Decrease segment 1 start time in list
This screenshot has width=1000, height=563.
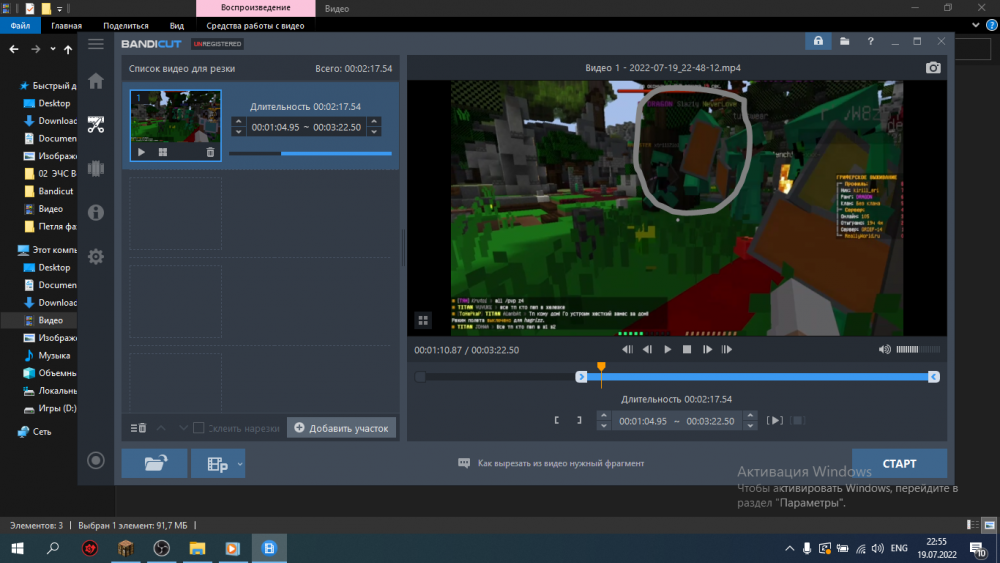coord(239,132)
